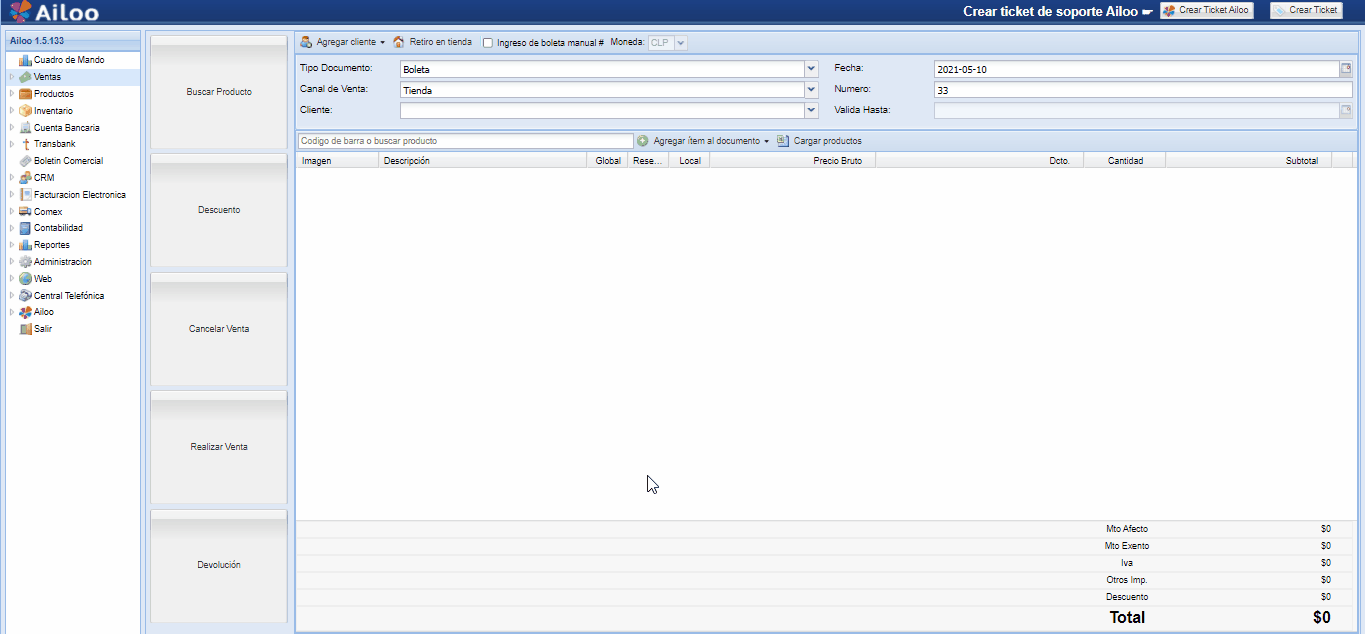Click the Descripción column header
Image resolution: width=1365 pixels, height=634 pixels.
click(482, 161)
